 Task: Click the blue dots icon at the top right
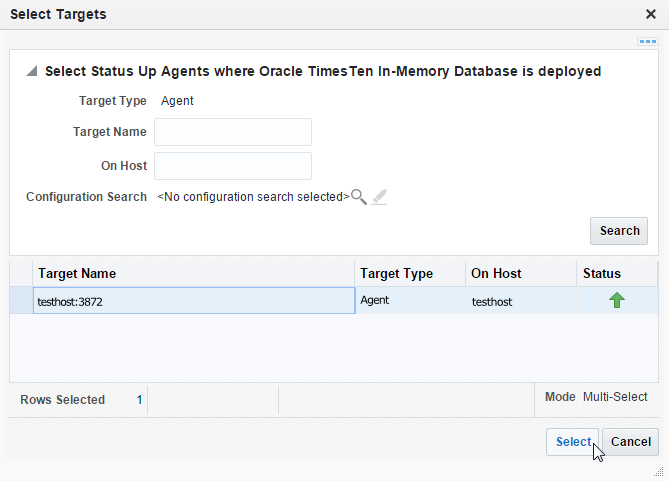click(646, 42)
